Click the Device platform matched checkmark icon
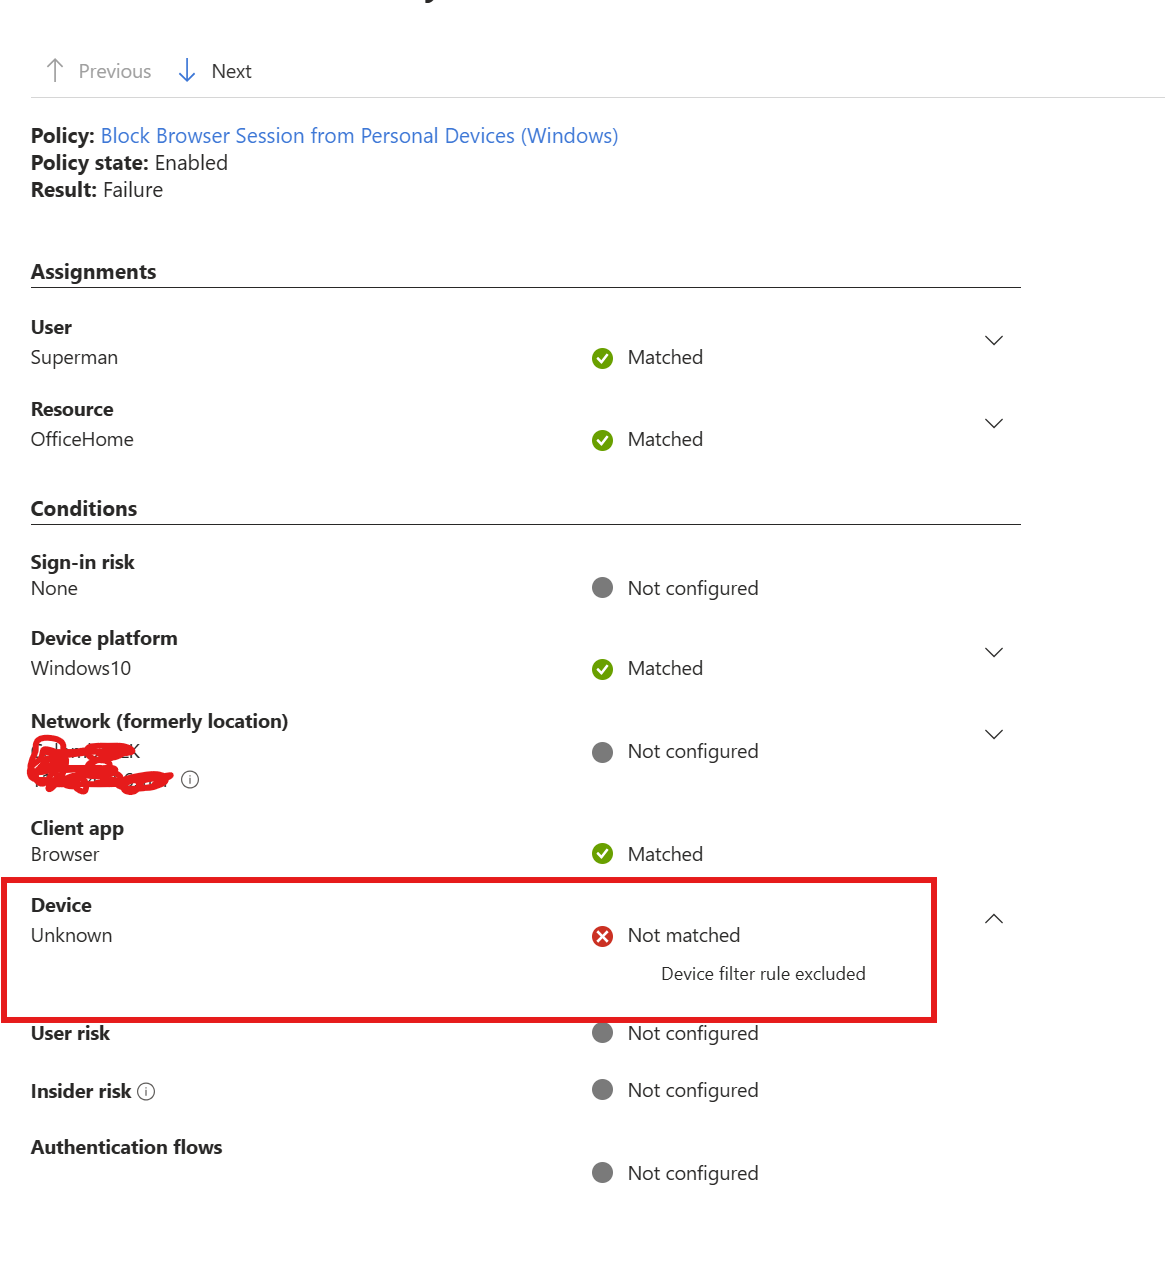Screen dimensions: 1165x1276 tap(602, 669)
